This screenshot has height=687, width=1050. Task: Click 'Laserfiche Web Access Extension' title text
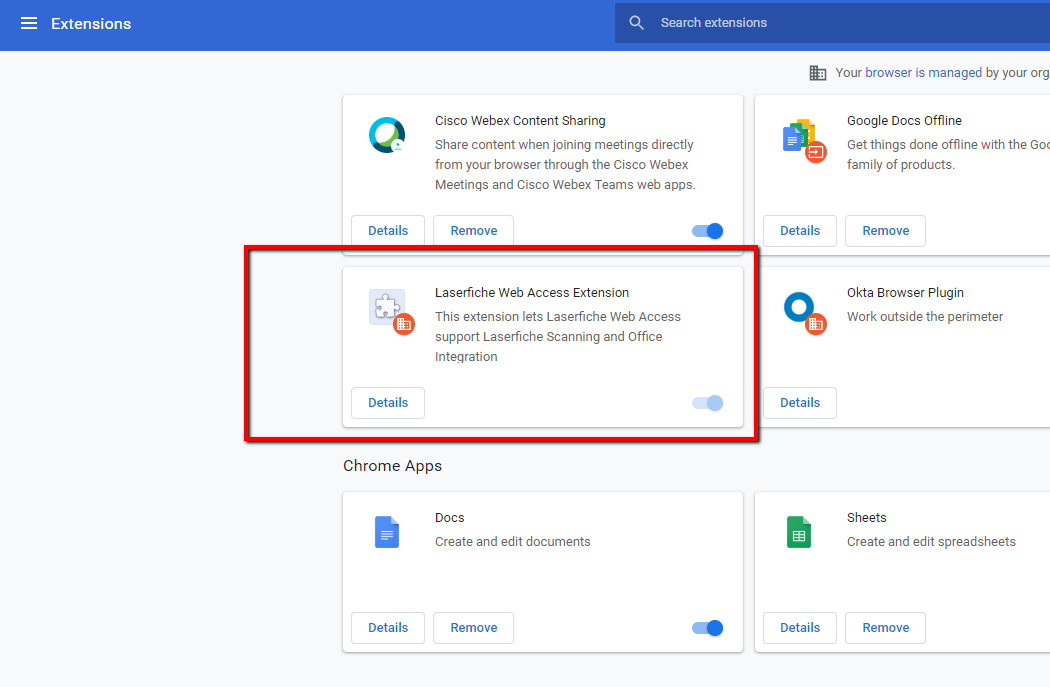pyautogui.click(x=532, y=293)
